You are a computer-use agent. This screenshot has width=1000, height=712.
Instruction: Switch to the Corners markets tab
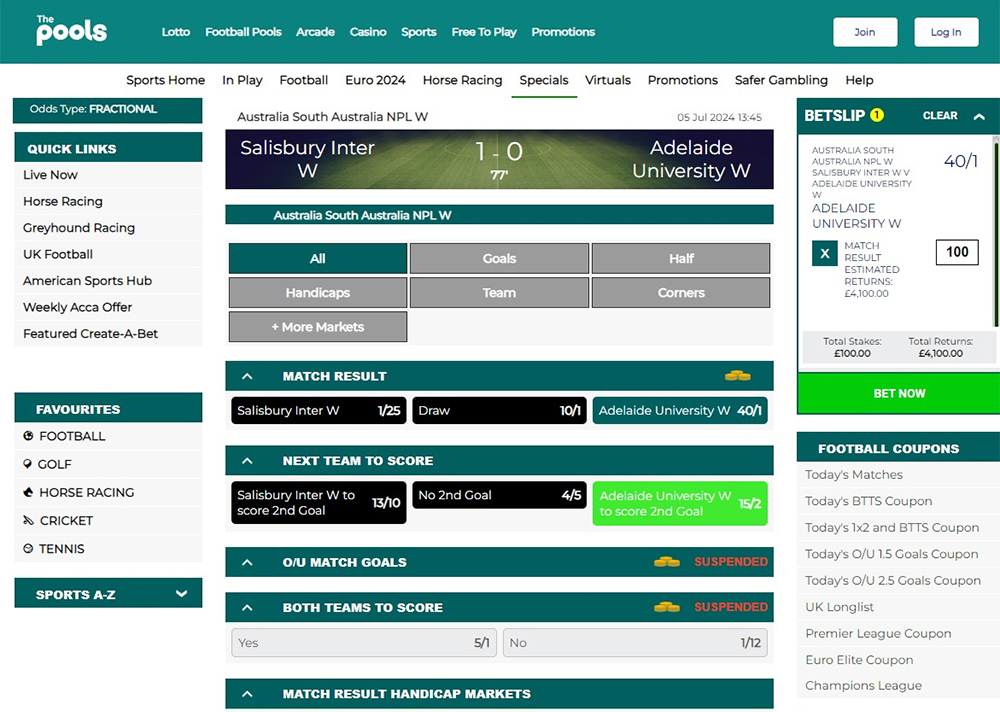[x=681, y=292]
